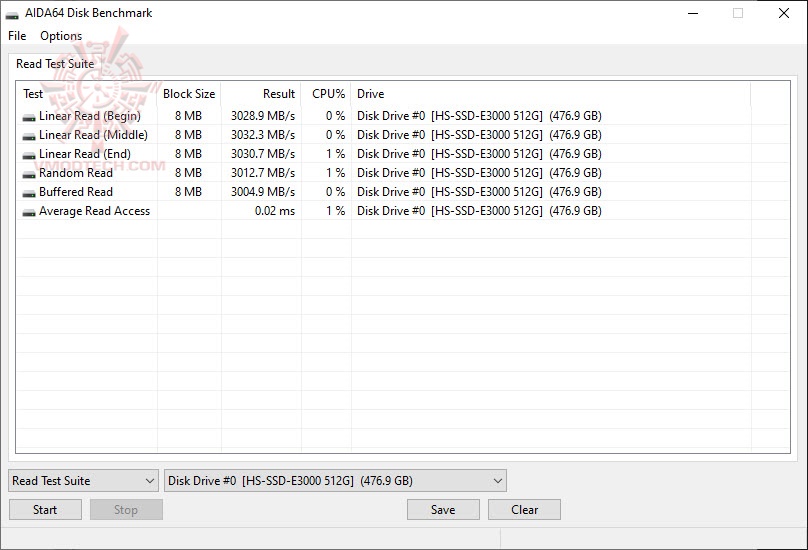Screen dimensions: 808x550
Task: Click the 3012.7 MB/s result value
Action: tap(263, 173)
